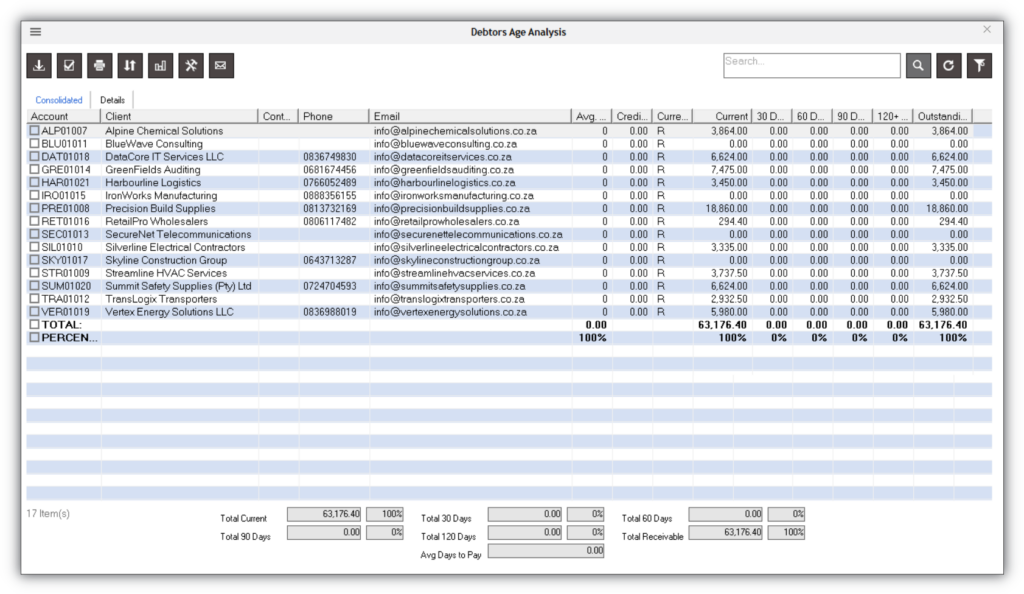
Task: Click the select-all checkmark toolbar icon
Action: click(x=69, y=65)
